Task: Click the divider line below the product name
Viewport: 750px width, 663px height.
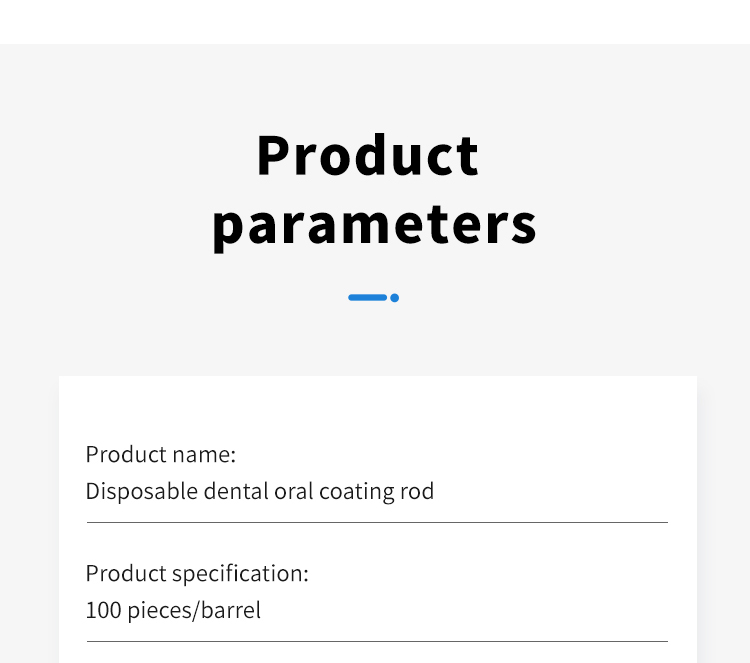Action: tap(377, 522)
